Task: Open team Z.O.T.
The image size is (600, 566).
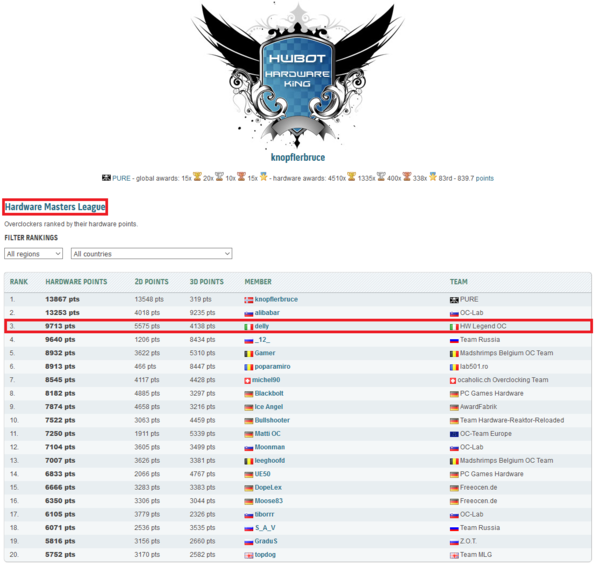Action: pos(468,541)
